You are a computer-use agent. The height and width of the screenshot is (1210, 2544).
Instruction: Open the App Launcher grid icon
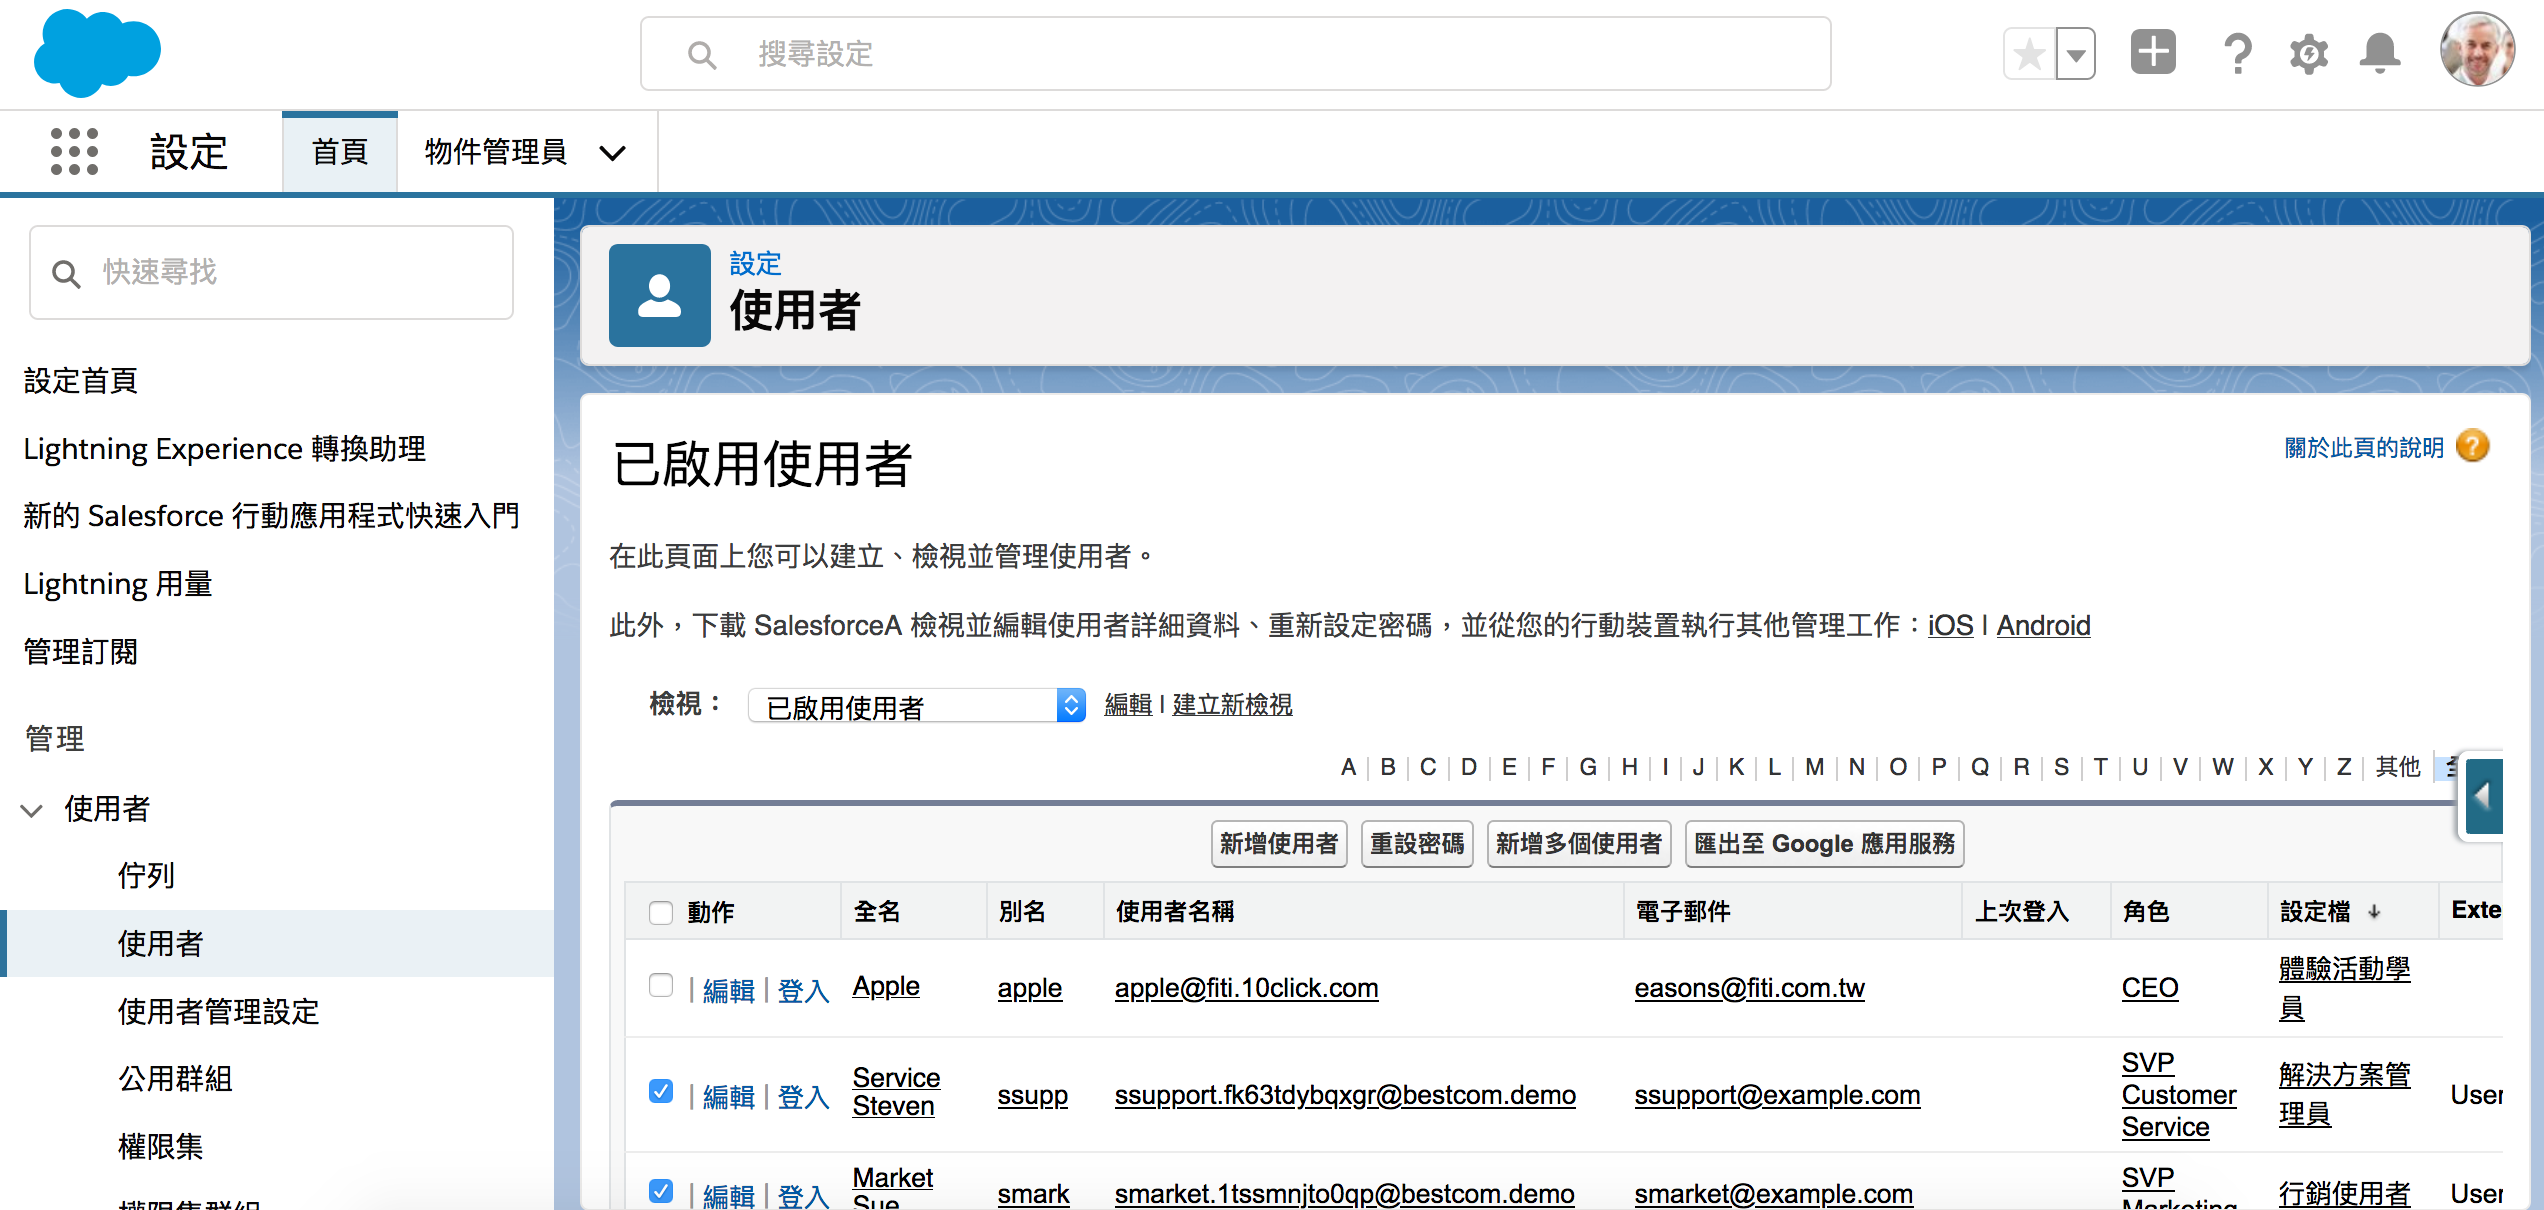click(x=74, y=152)
